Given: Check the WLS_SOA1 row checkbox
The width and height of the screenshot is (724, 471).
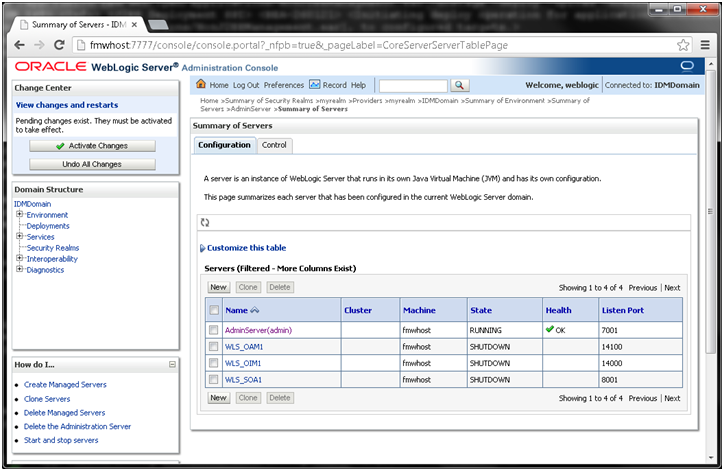Looking at the screenshot, I should click(213, 379).
